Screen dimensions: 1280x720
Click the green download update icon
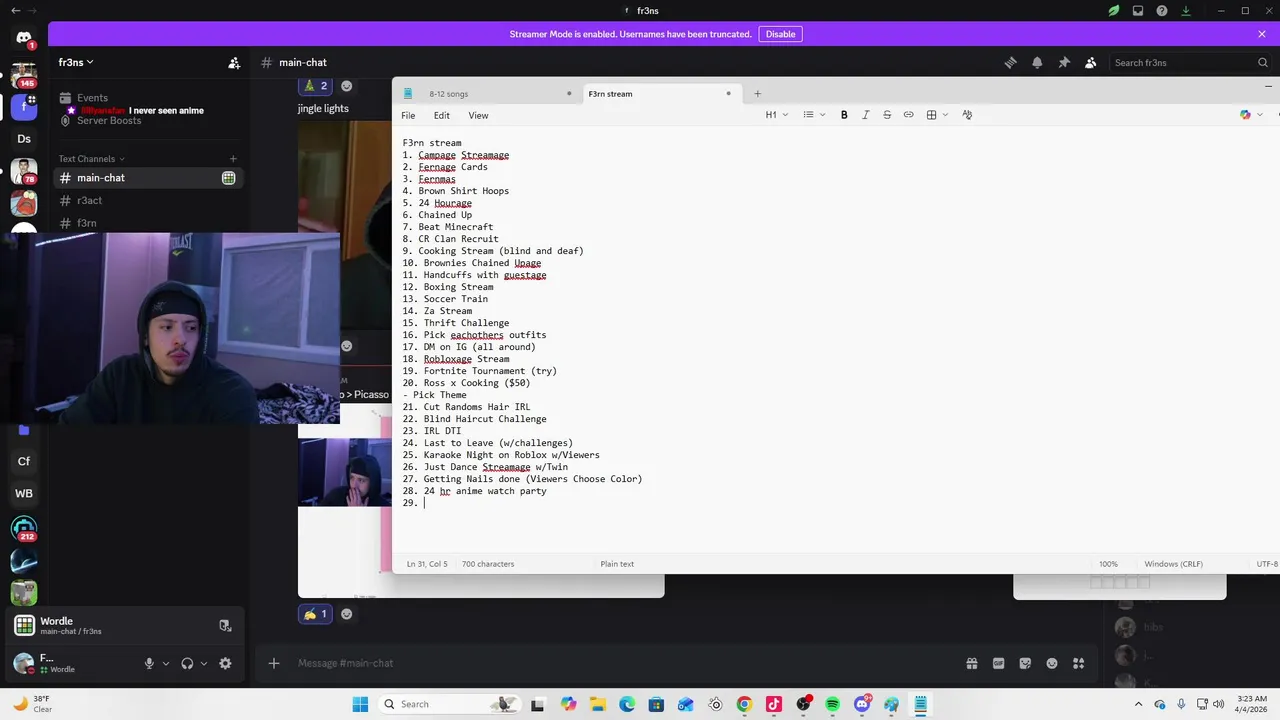(x=1186, y=11)
